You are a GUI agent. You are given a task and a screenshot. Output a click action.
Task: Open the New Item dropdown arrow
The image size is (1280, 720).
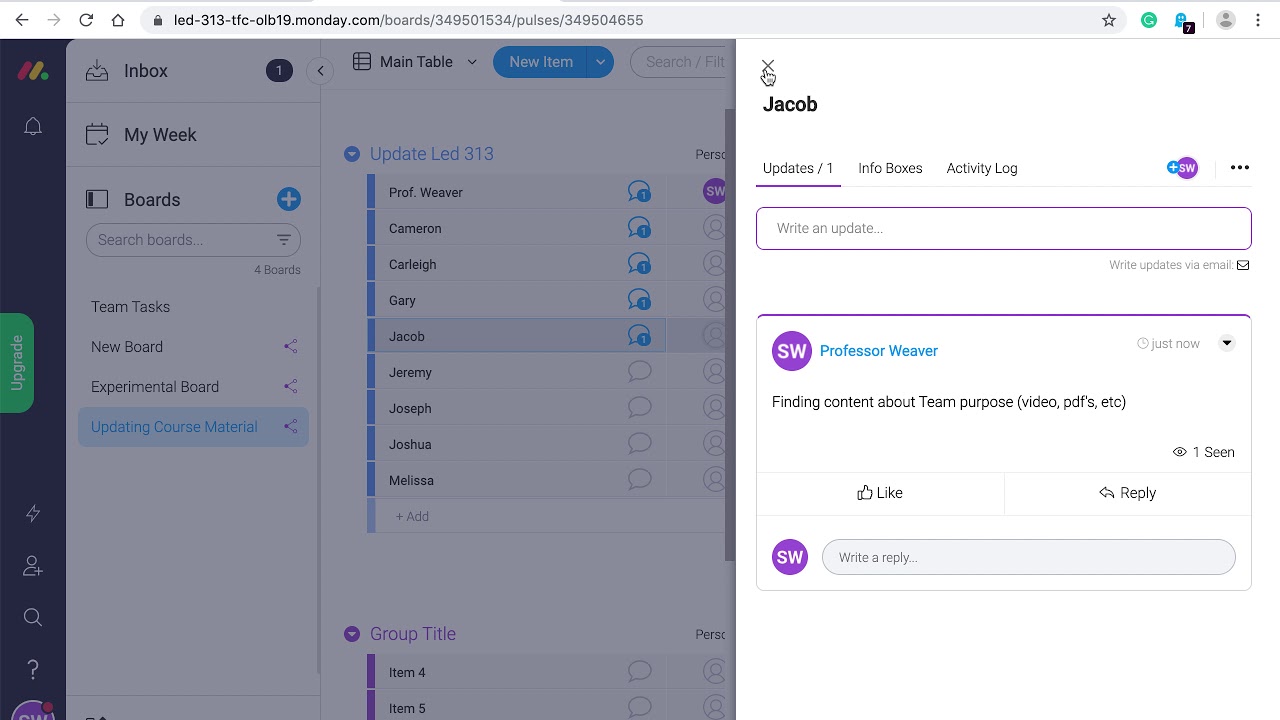click(x=600, y=62)
